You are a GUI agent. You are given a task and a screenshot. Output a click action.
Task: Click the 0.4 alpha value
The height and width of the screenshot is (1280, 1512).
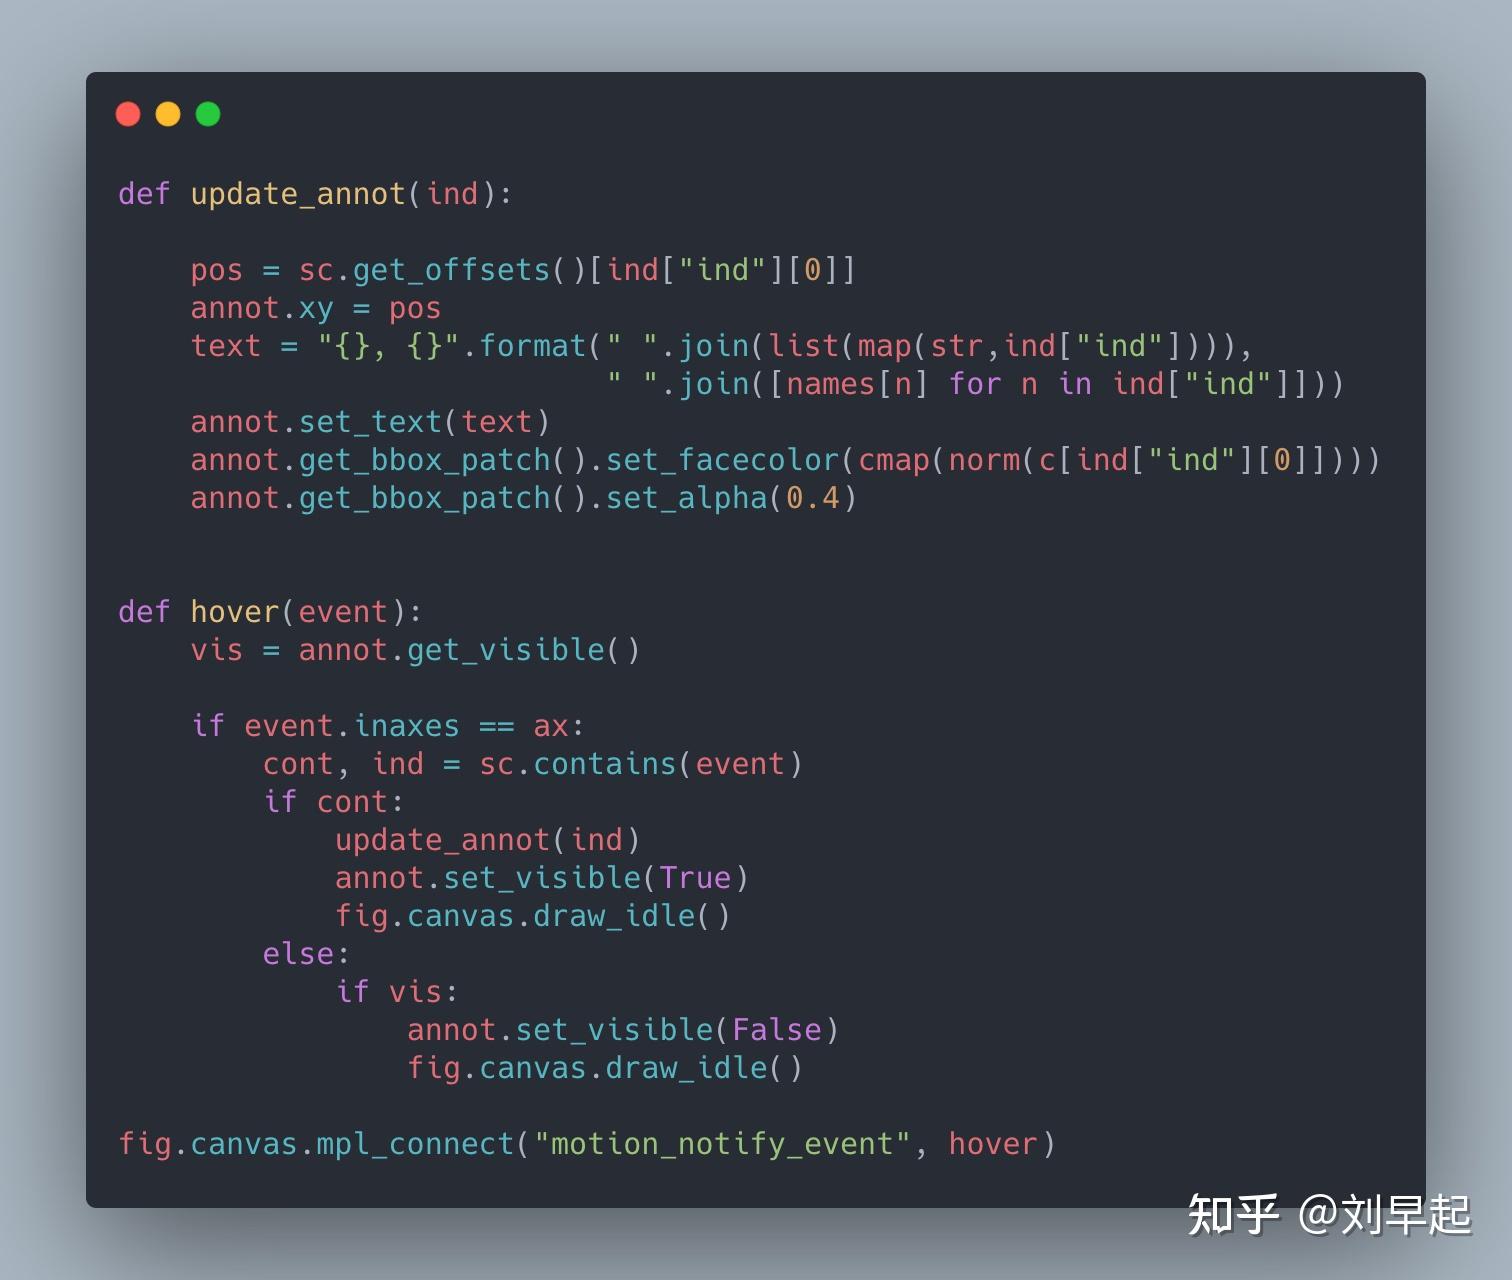[812, 498]
